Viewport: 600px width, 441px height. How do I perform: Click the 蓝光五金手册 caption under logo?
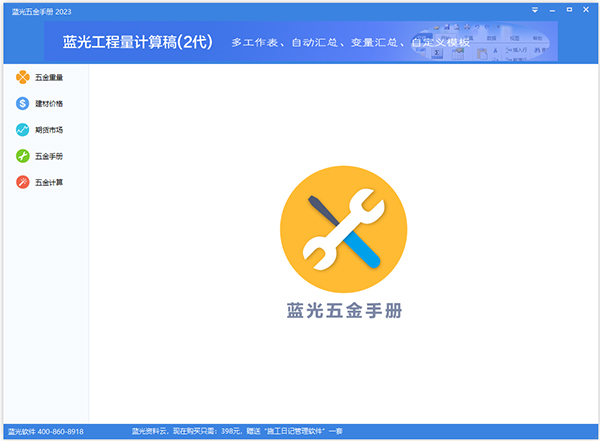[344, 310]
